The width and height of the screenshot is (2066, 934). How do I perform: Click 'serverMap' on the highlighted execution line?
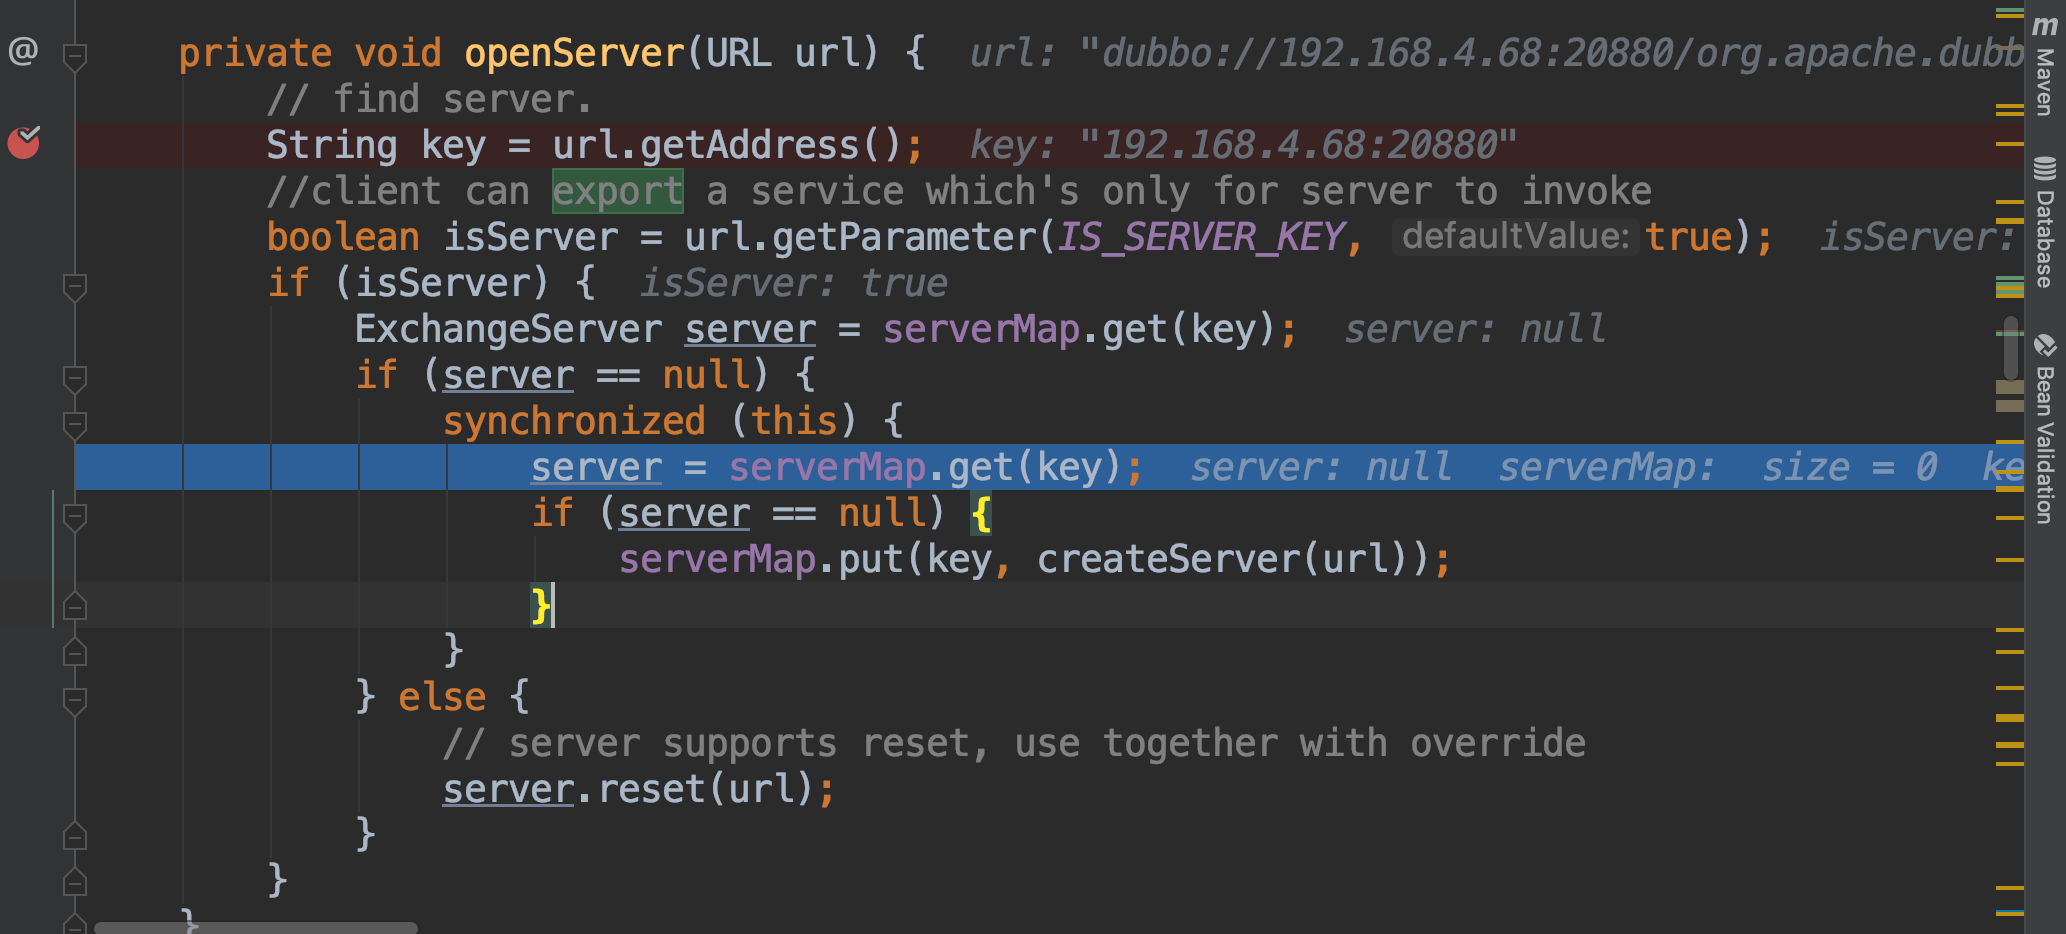(827, 467)
